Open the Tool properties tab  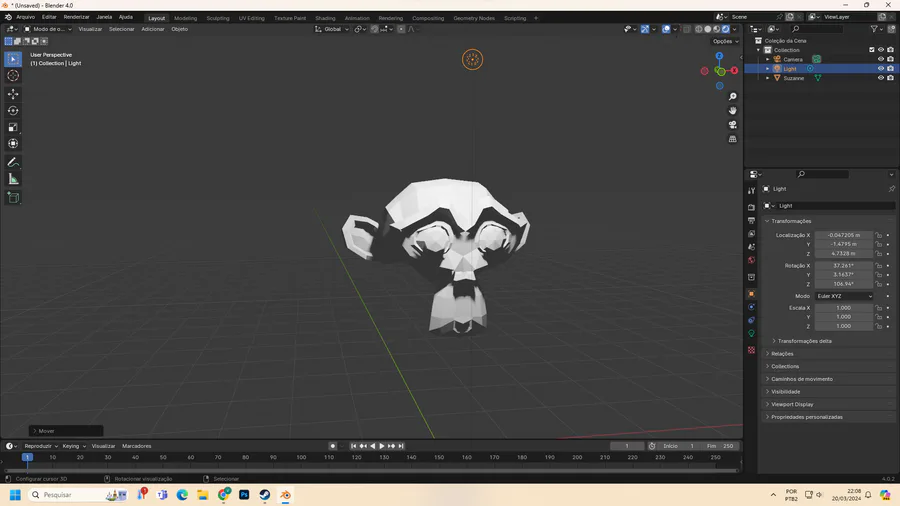click(x=751, y=190)
